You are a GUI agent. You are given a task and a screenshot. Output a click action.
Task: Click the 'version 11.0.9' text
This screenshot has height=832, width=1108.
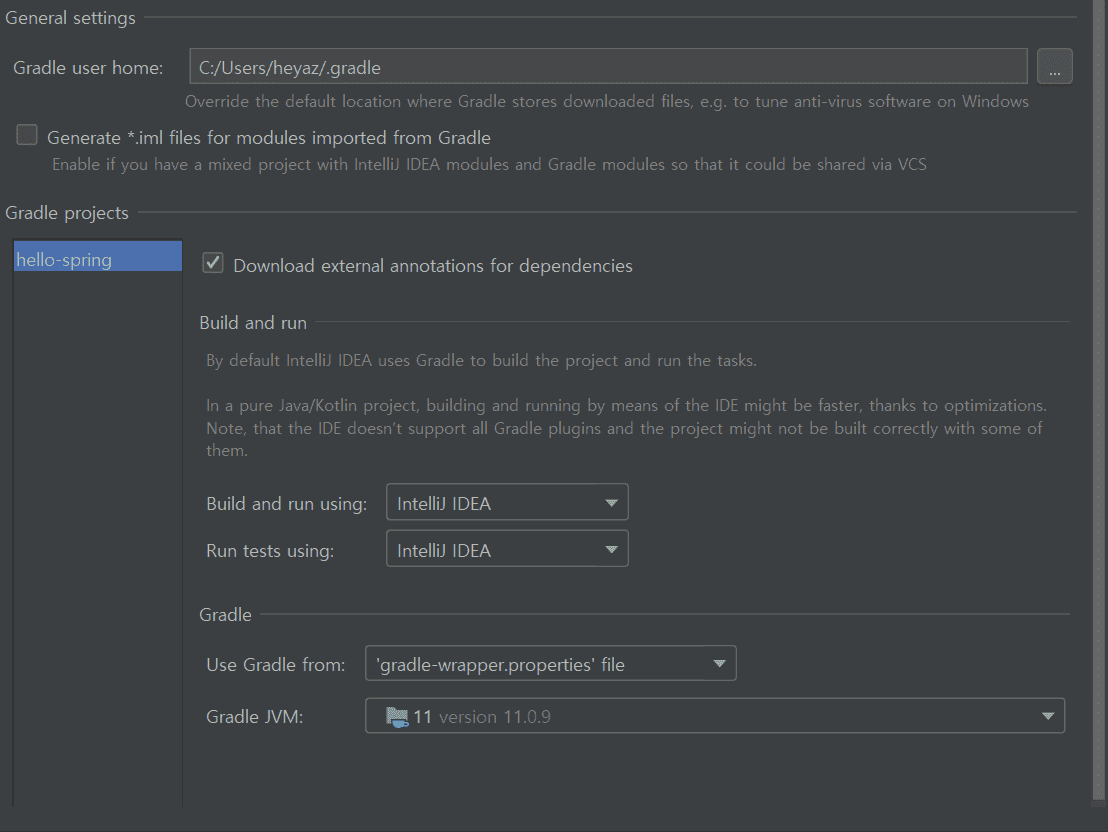(x=495, y=717)
